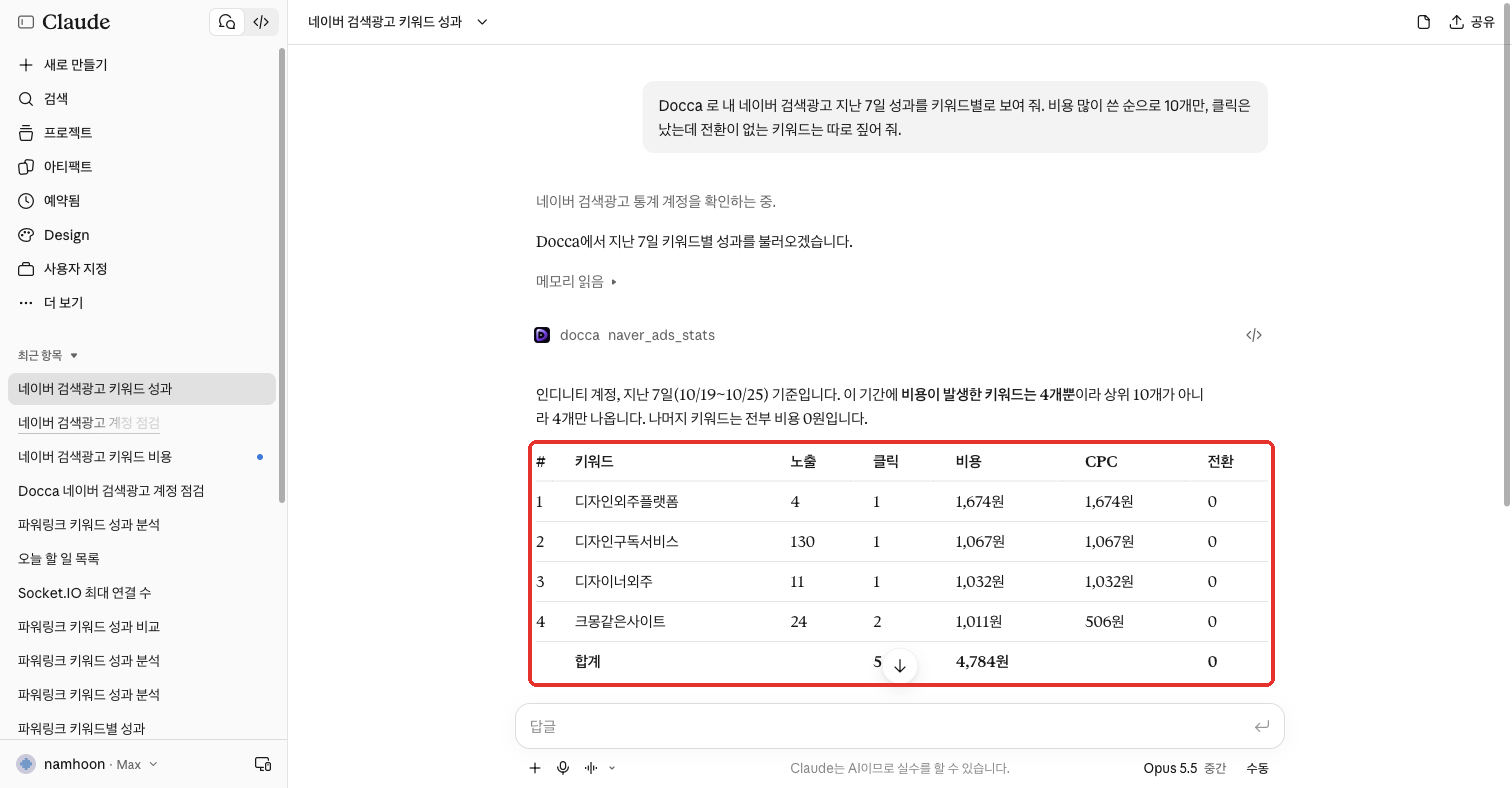Click the 수동 mode option
The image size is (1512, 788).
point(1257,768)
